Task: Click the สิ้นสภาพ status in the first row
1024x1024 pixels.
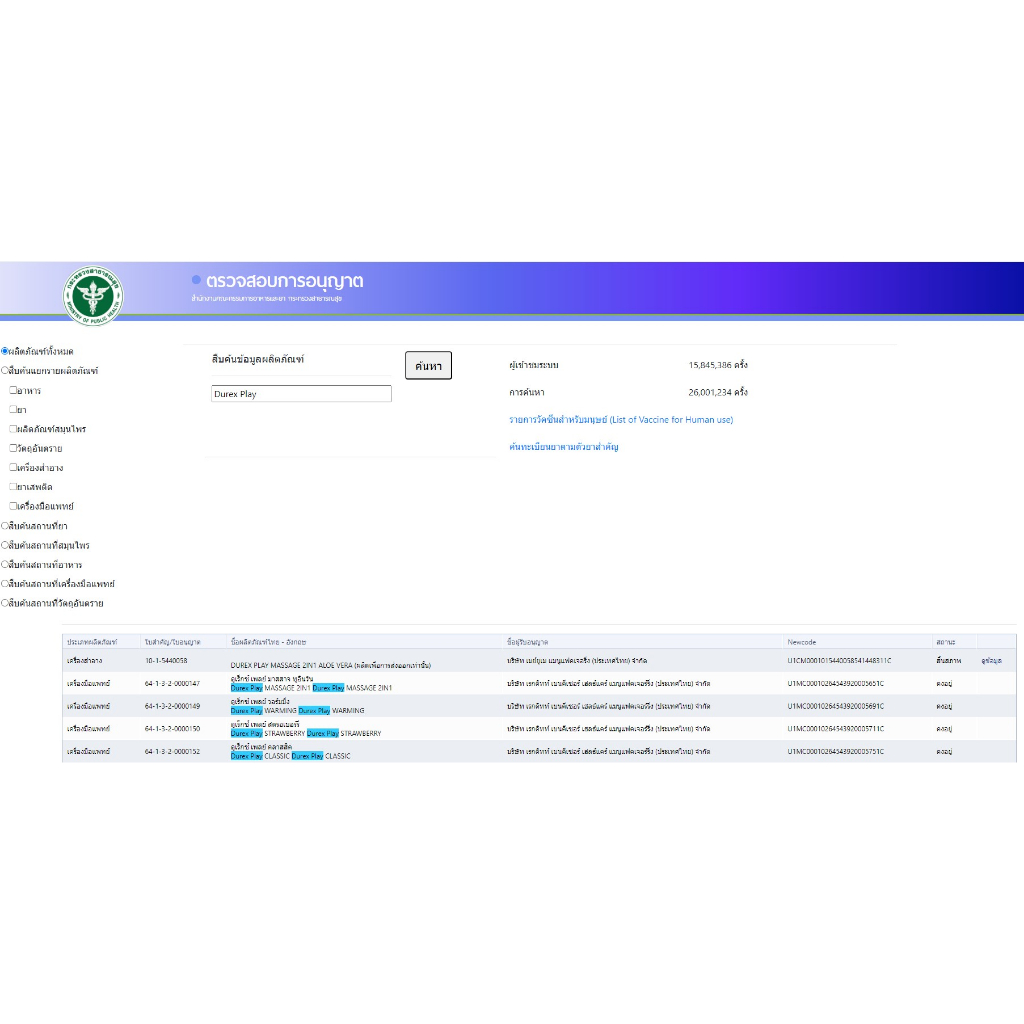Action: point(948,661)
